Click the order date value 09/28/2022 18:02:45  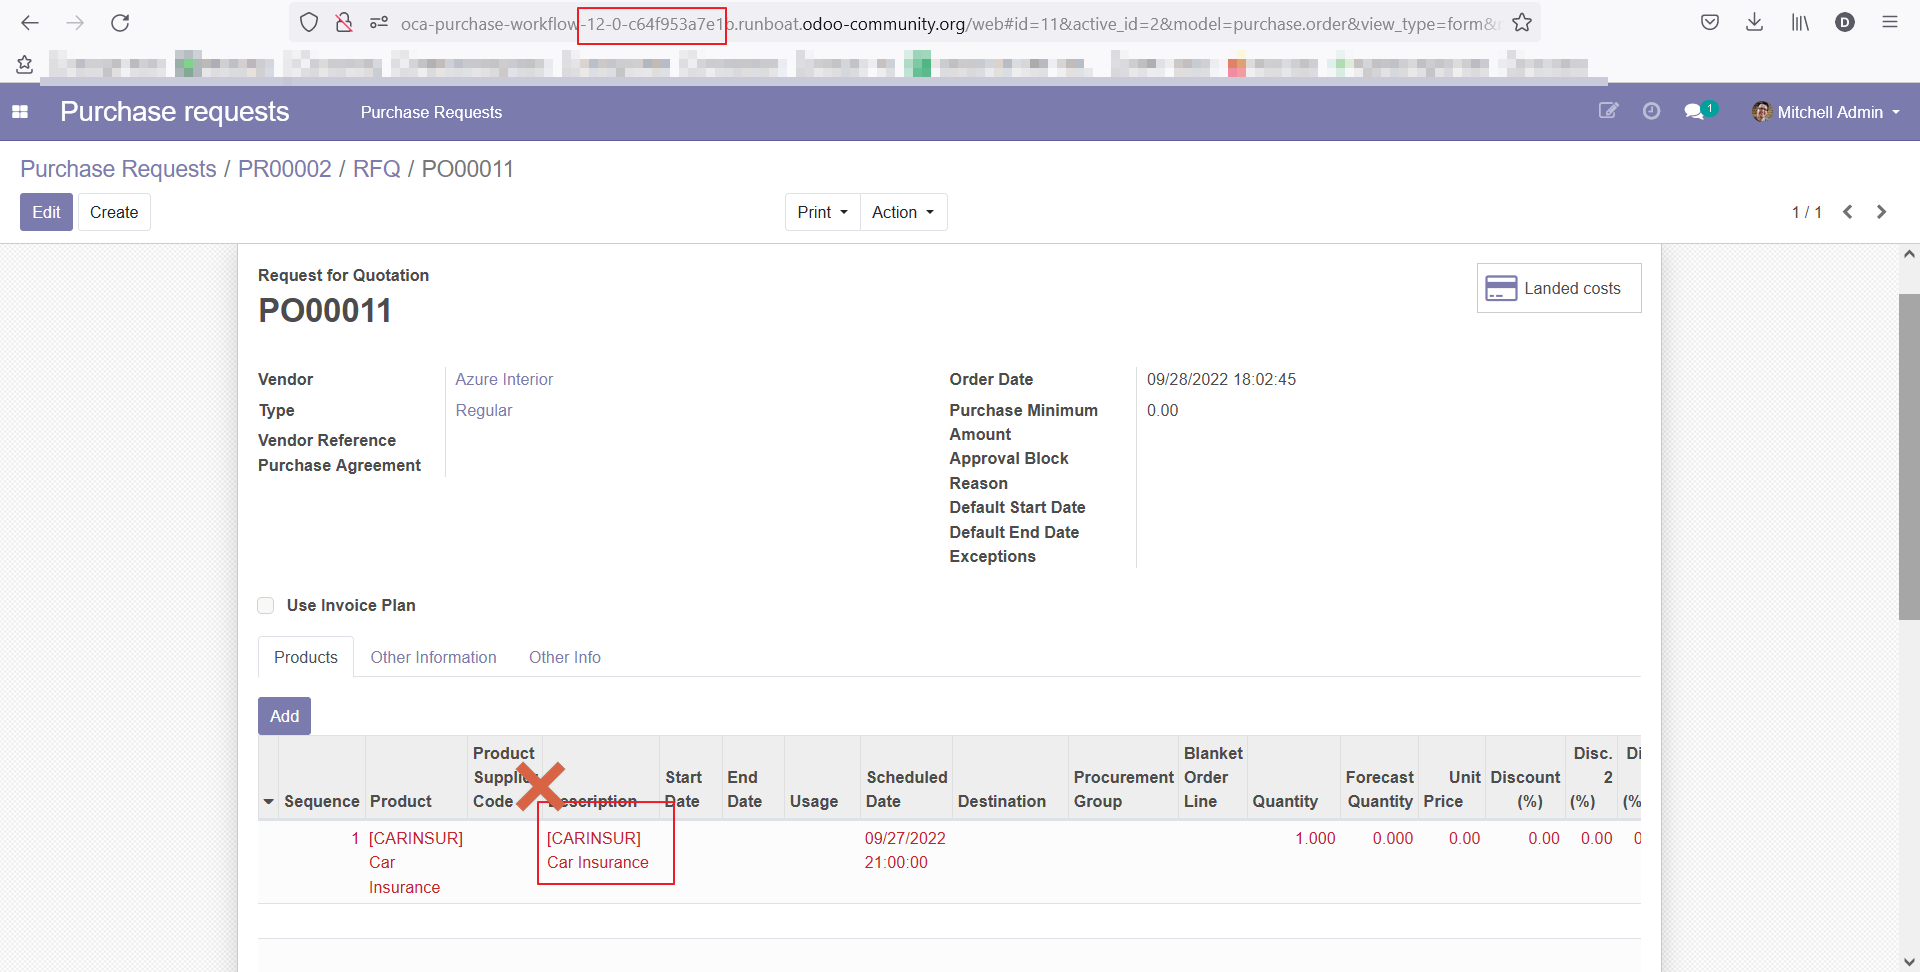[1221, 379]
